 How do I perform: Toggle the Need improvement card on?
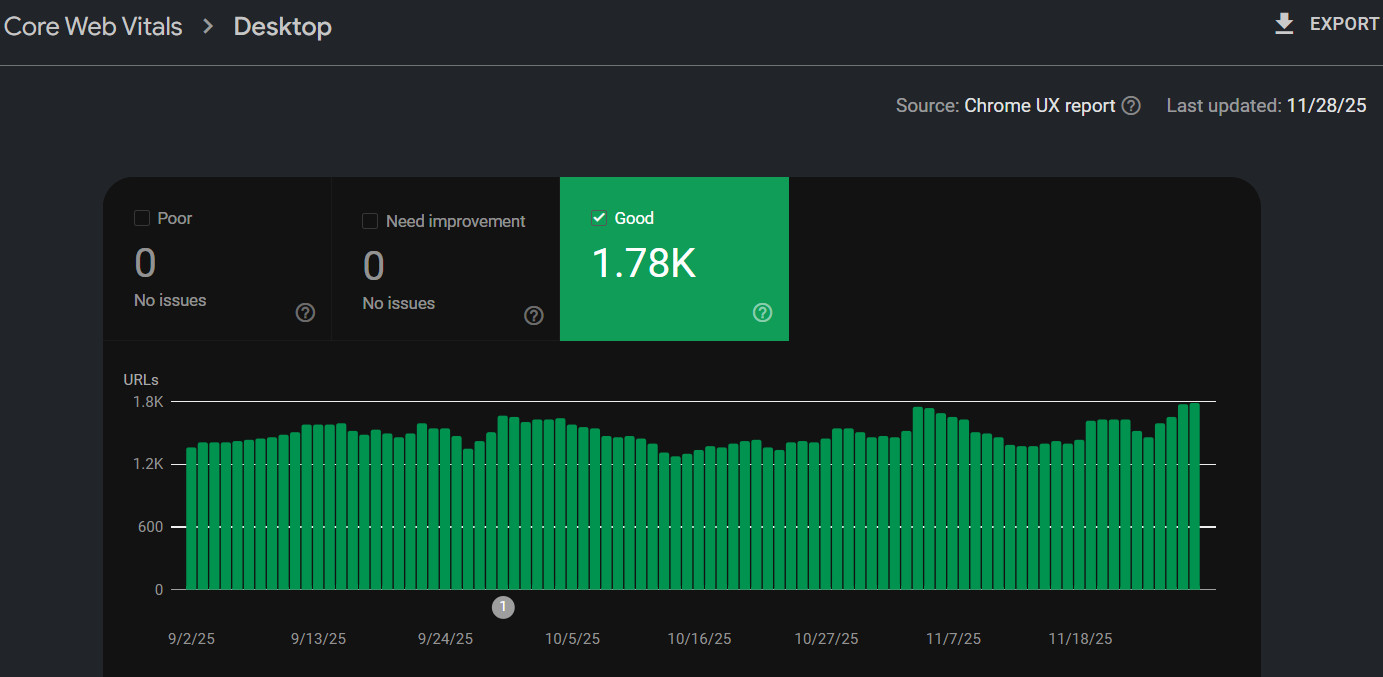coord(445,258)
